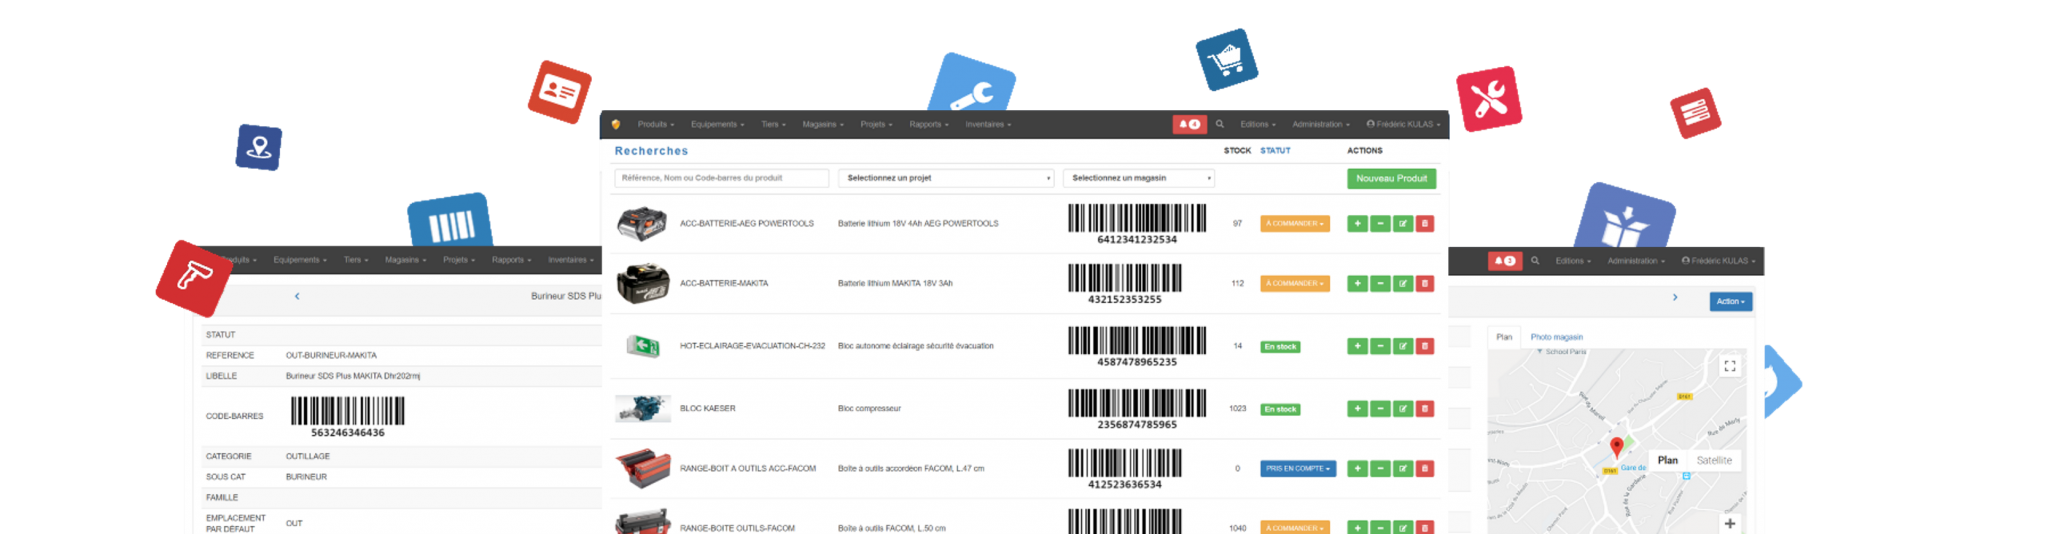Delete the BLOC KAESER product

coord(1425,409)
